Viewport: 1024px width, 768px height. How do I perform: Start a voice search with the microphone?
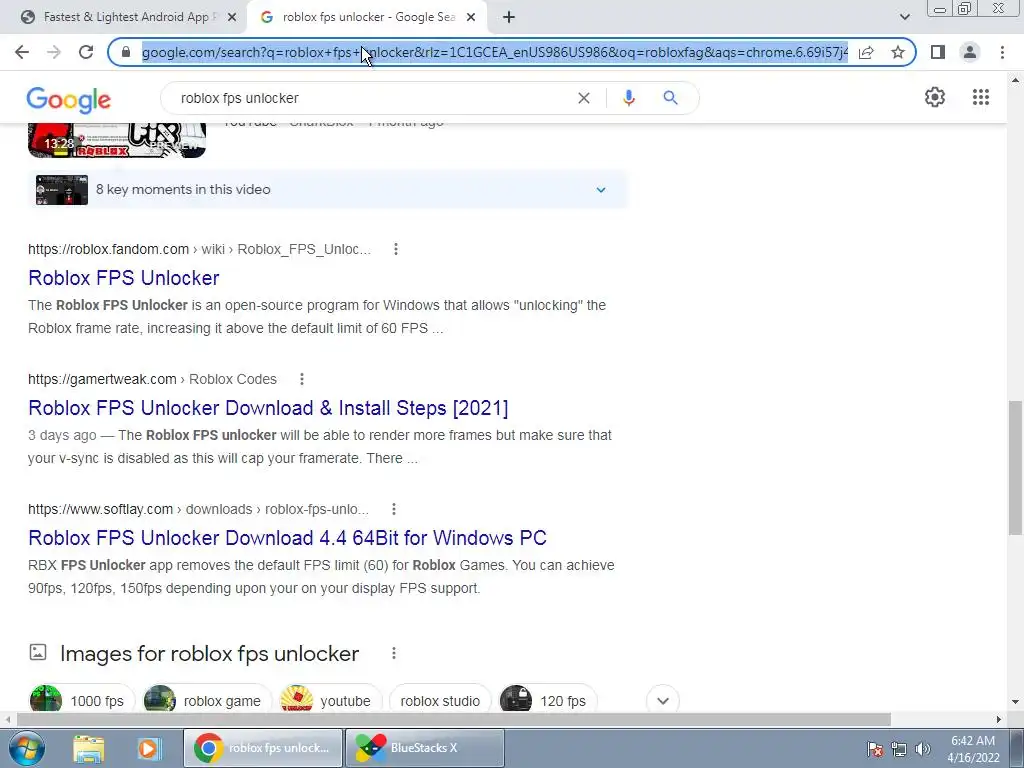tap(628, 98)
